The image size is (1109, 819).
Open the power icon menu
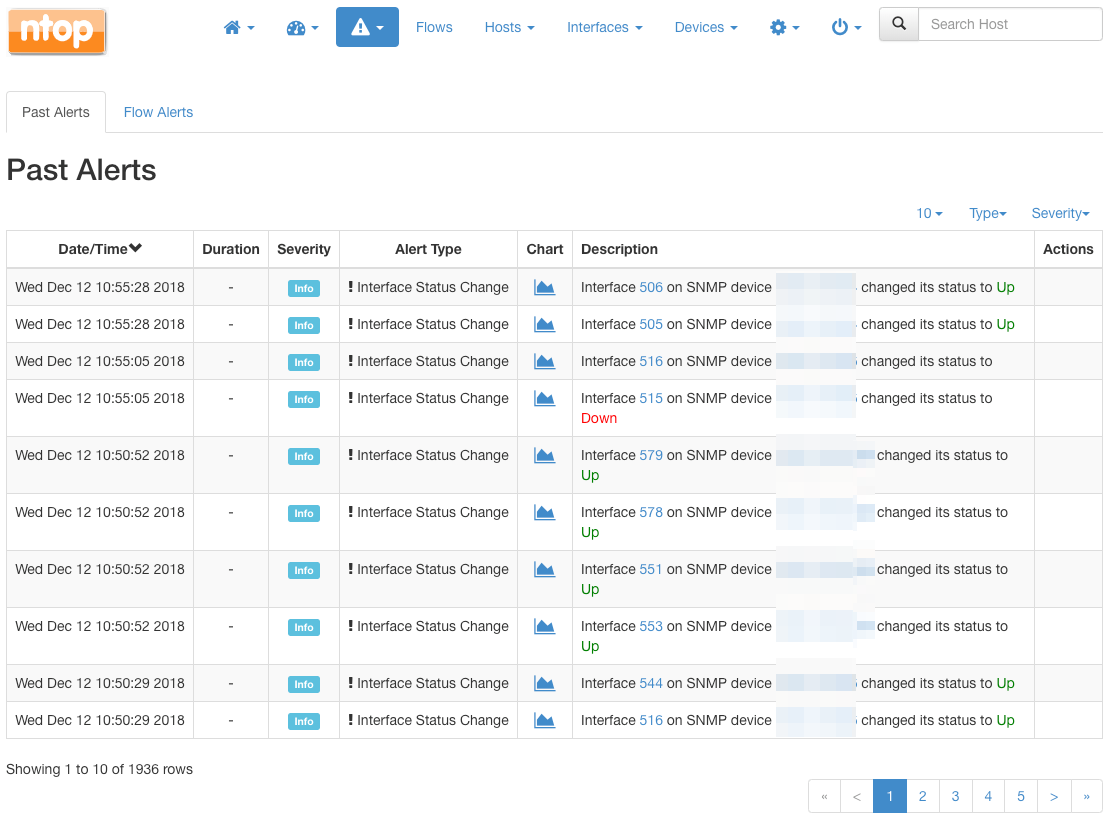click(x=846, y=28)
